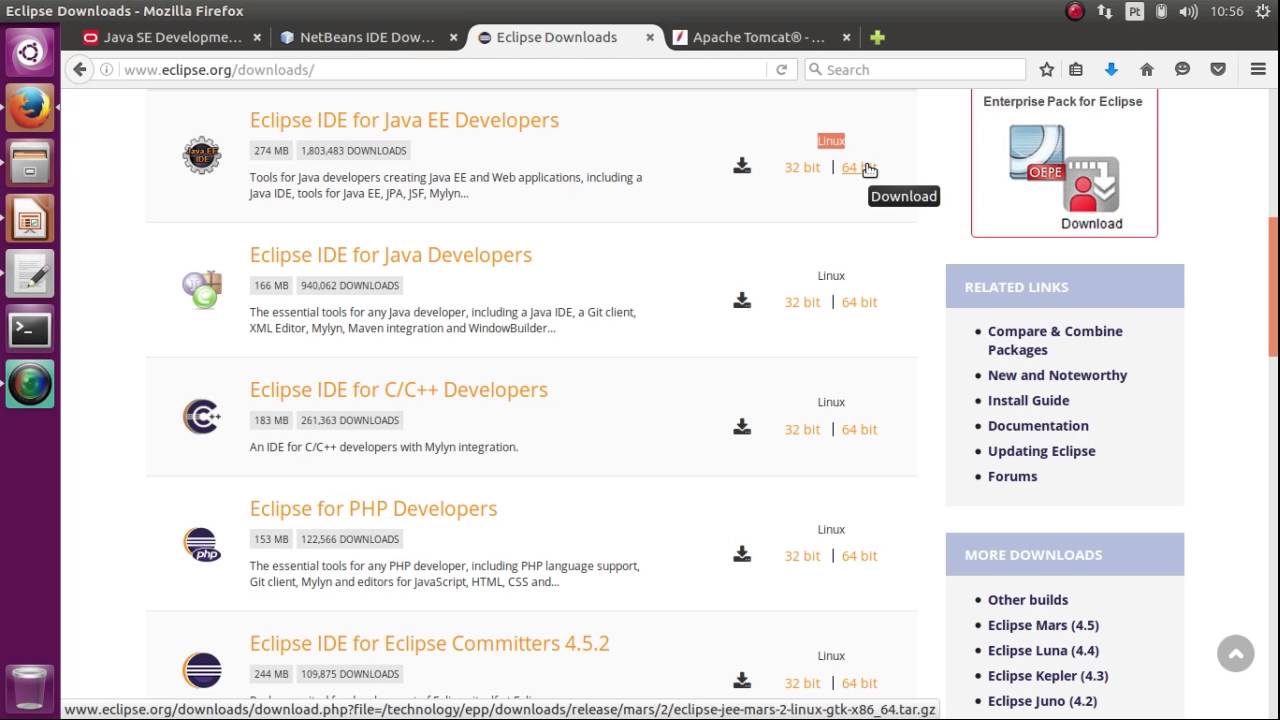Open Eclipse Luna (4.4) link
Viewport: 1280px width, 720px height.
(1043, 650)
